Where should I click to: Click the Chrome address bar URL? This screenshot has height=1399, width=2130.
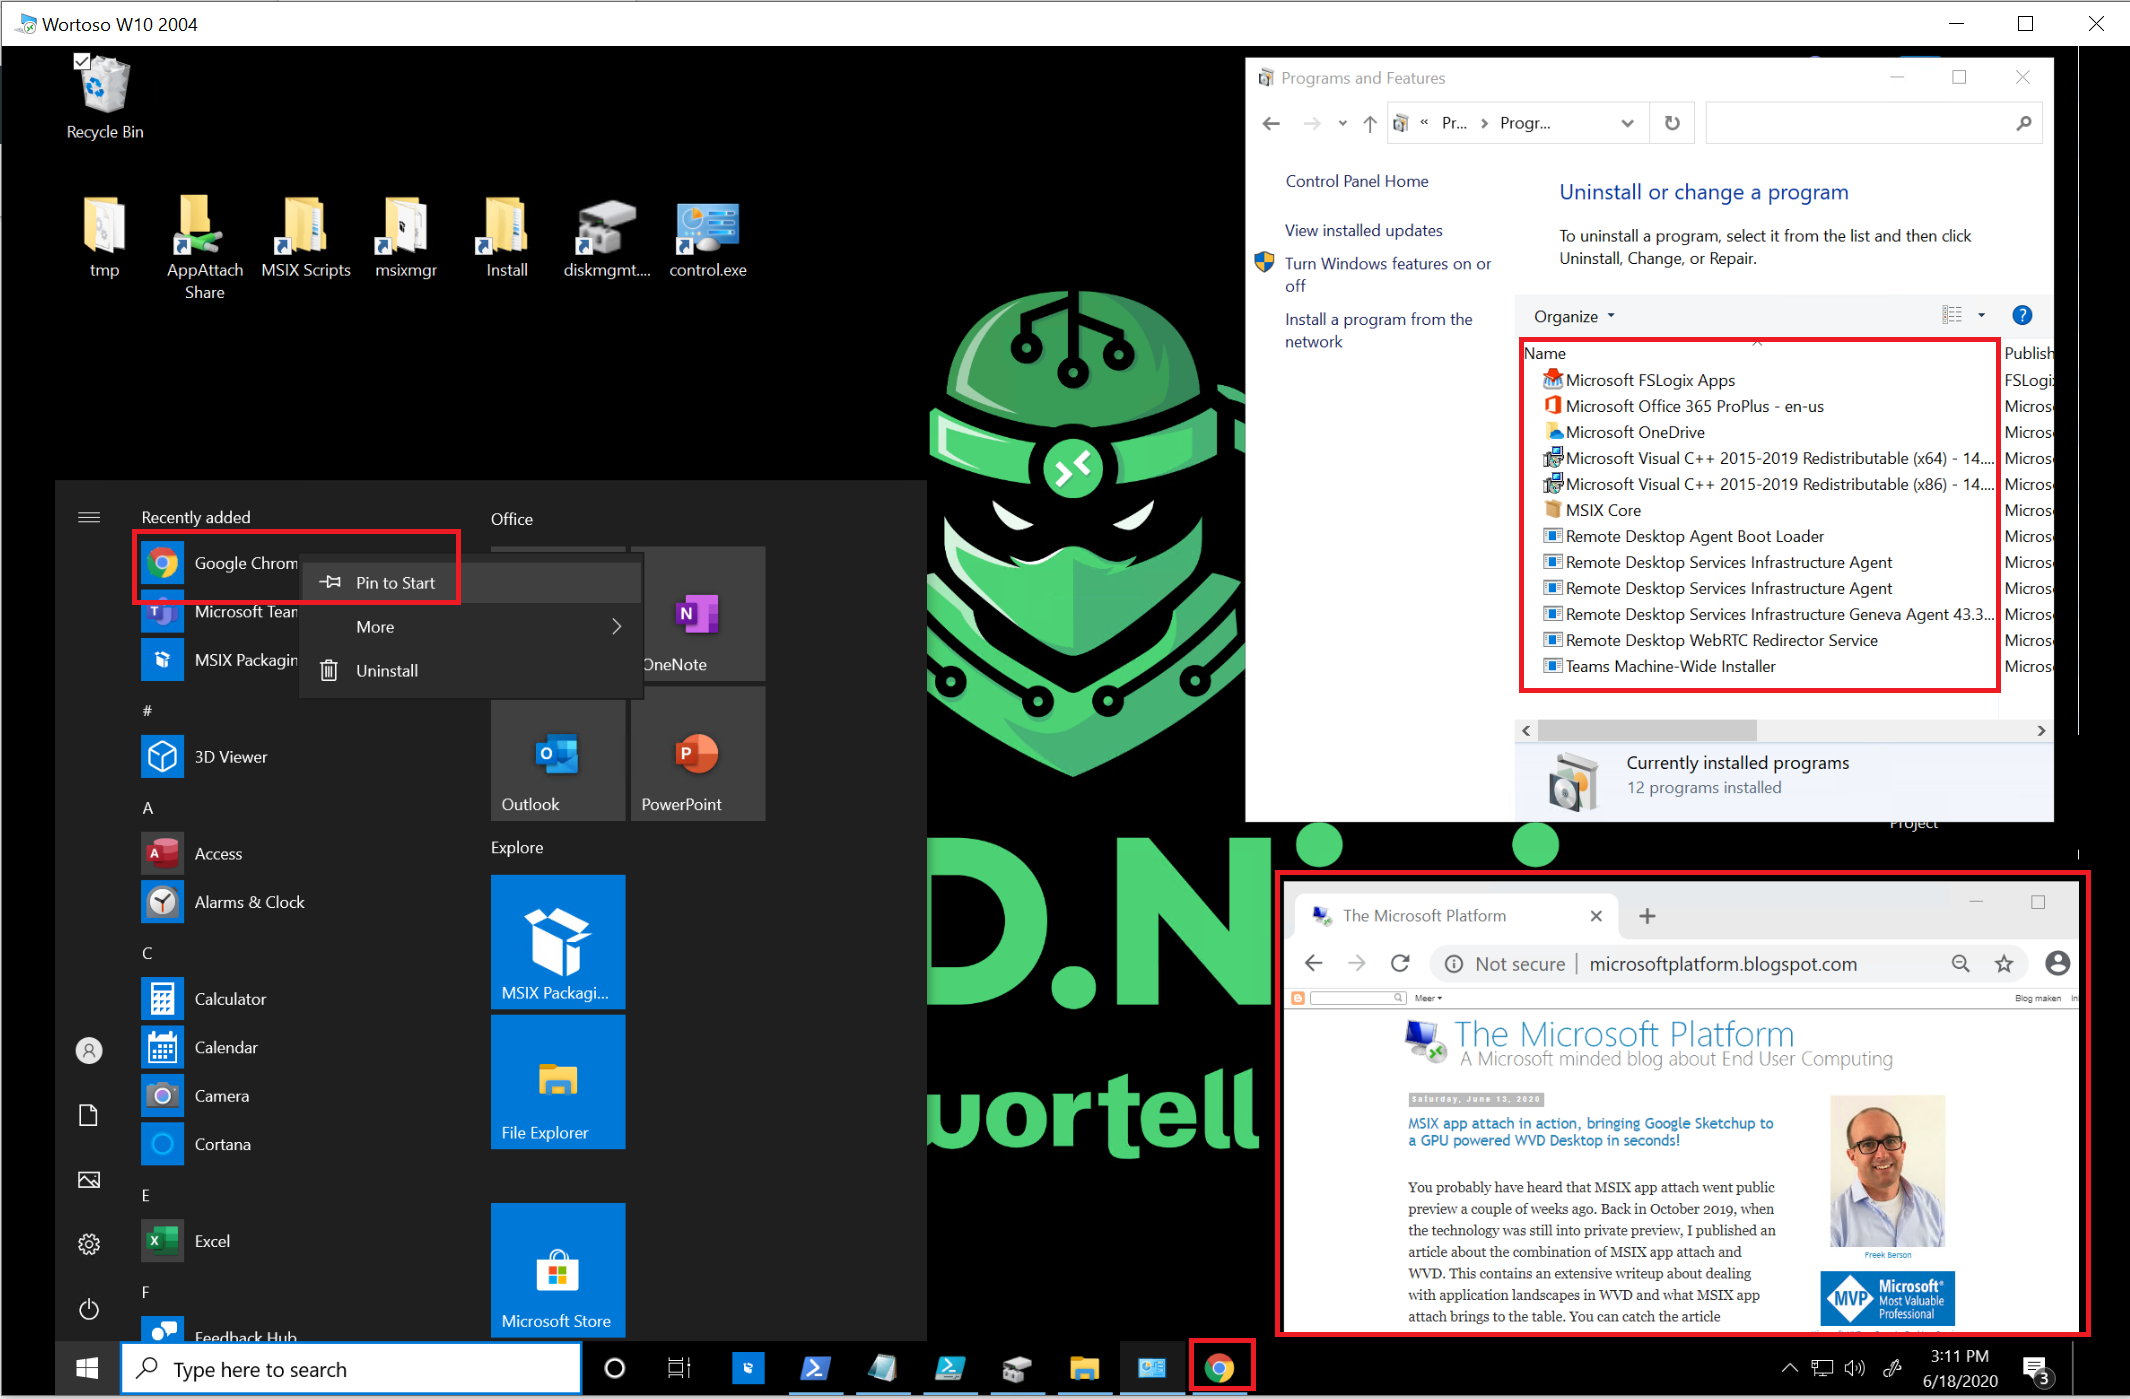(1723, 964)
